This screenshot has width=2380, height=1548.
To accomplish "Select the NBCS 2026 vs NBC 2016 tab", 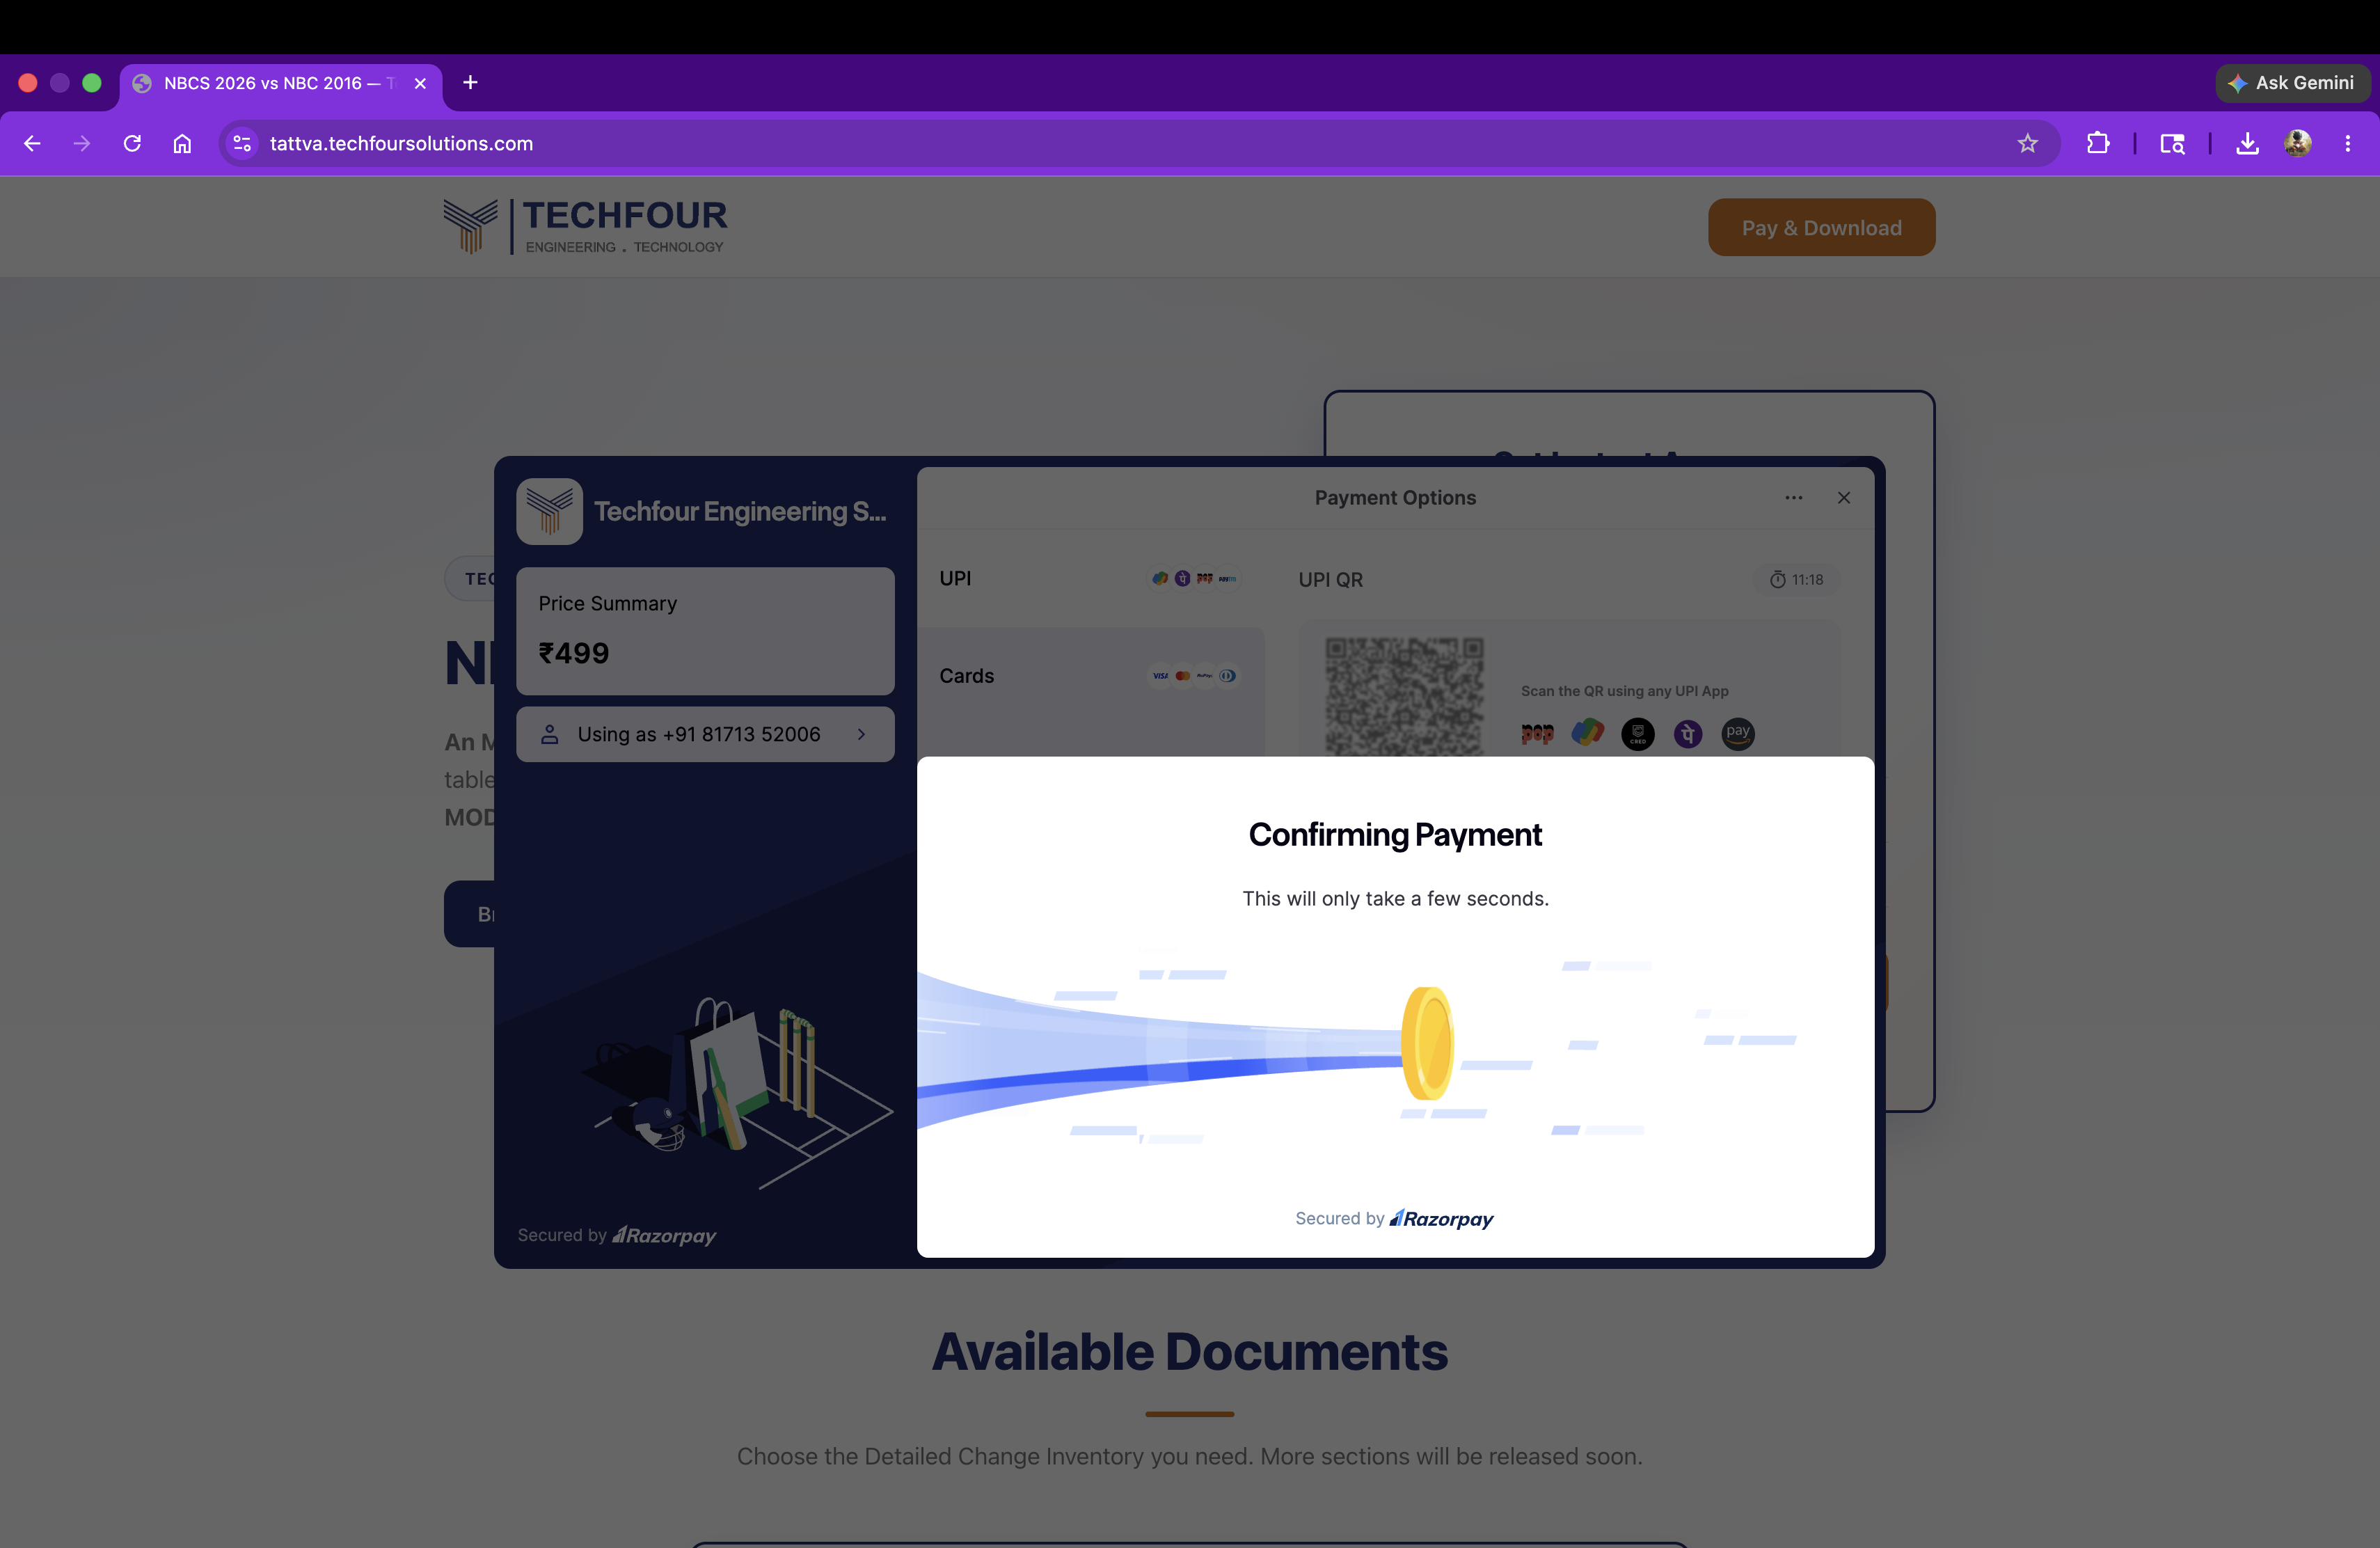I will click(281, 83).
